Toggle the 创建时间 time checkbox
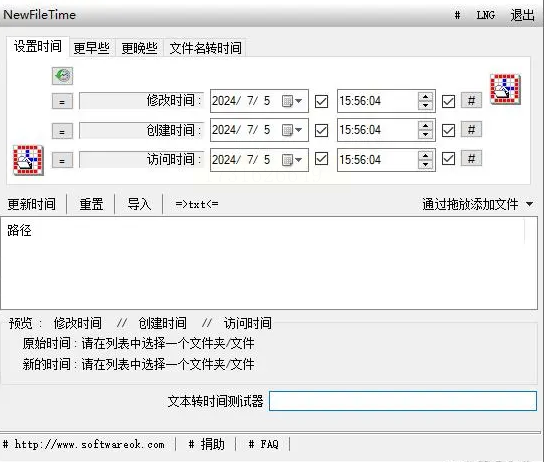The width and height of the screenshot is (544, 462). pyautogui.click(x=448, y=130)
